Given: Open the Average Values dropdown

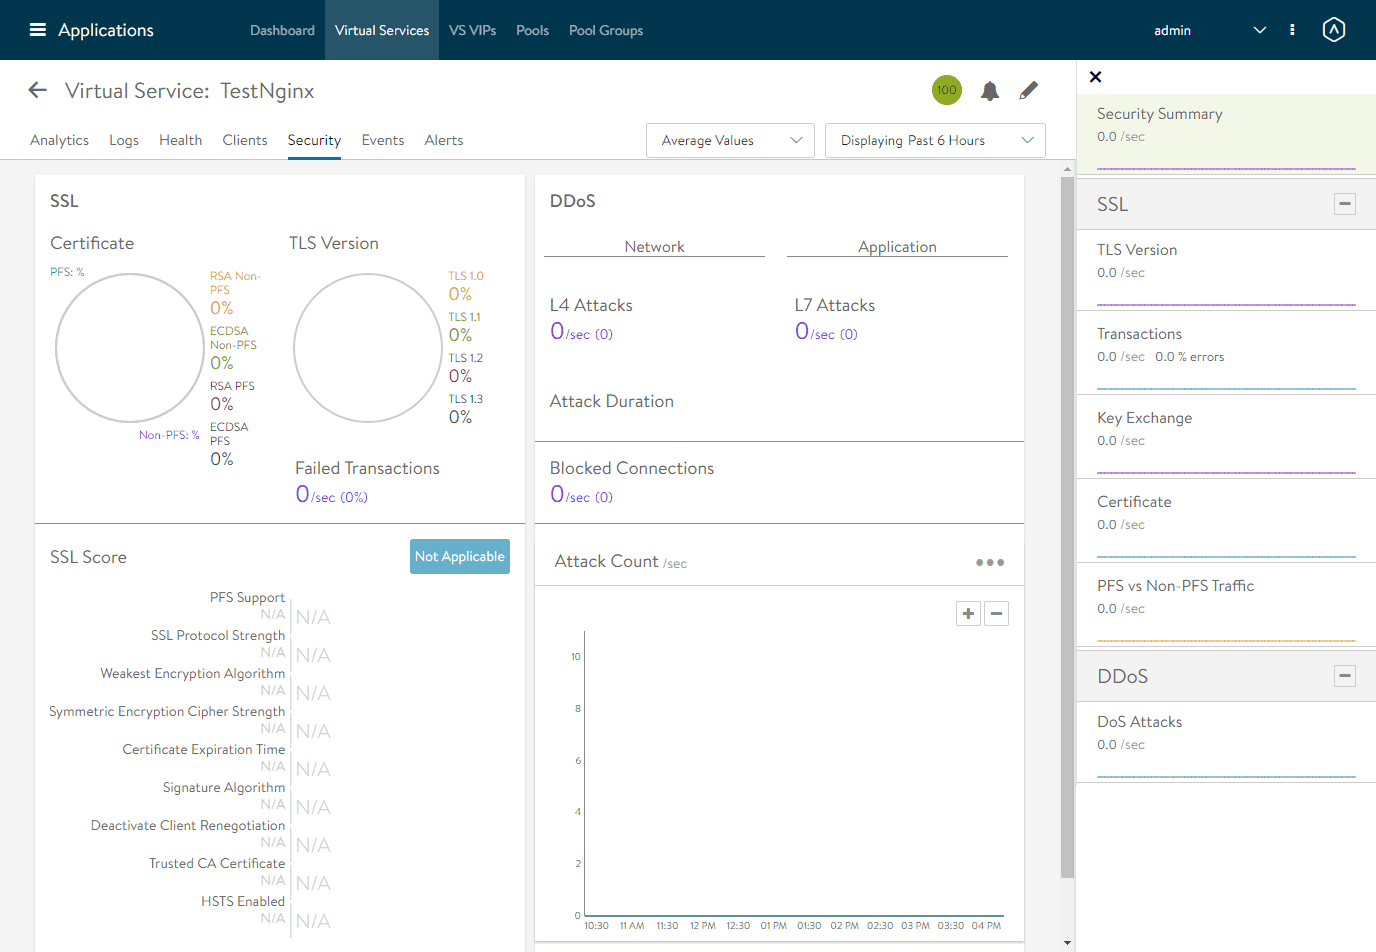Looking at the screenshot, I should point(729,140).
